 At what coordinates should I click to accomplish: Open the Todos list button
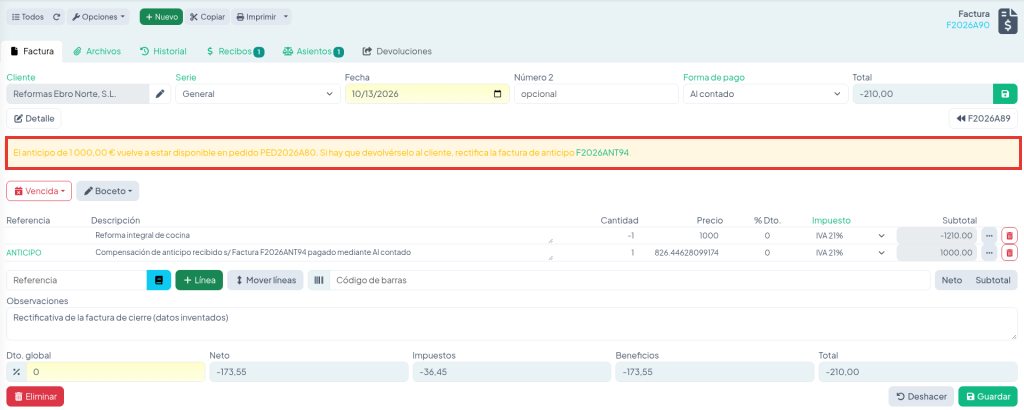click(x=27, y=17)
